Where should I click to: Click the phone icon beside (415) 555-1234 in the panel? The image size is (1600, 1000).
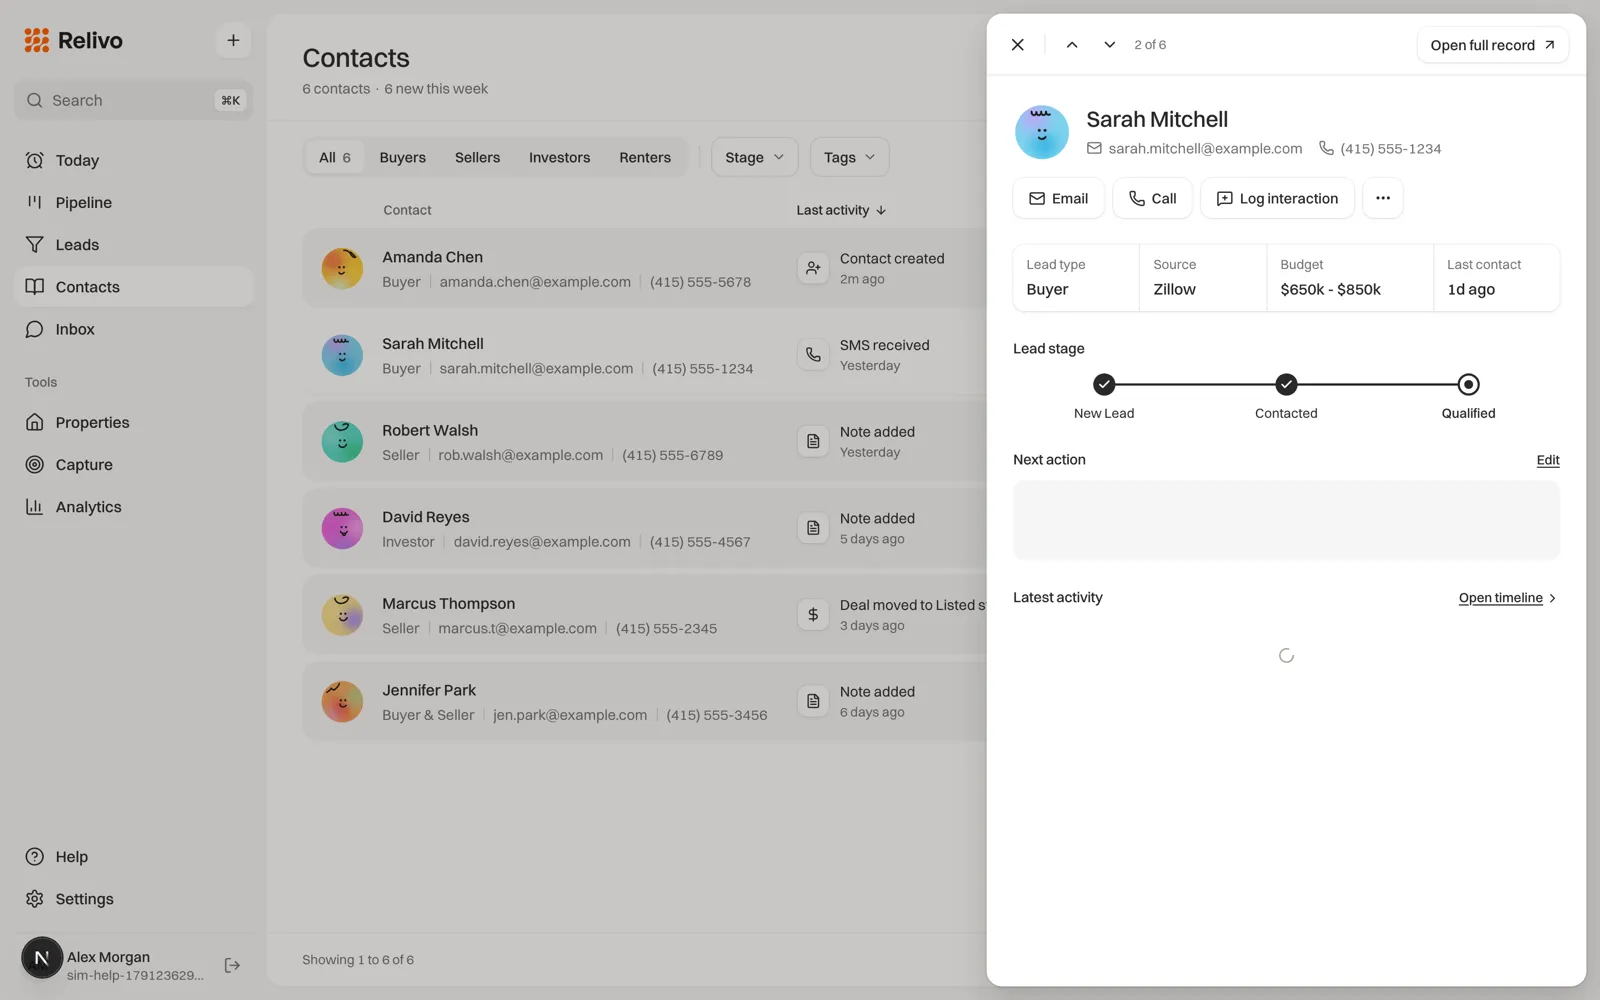[1326, 148]
